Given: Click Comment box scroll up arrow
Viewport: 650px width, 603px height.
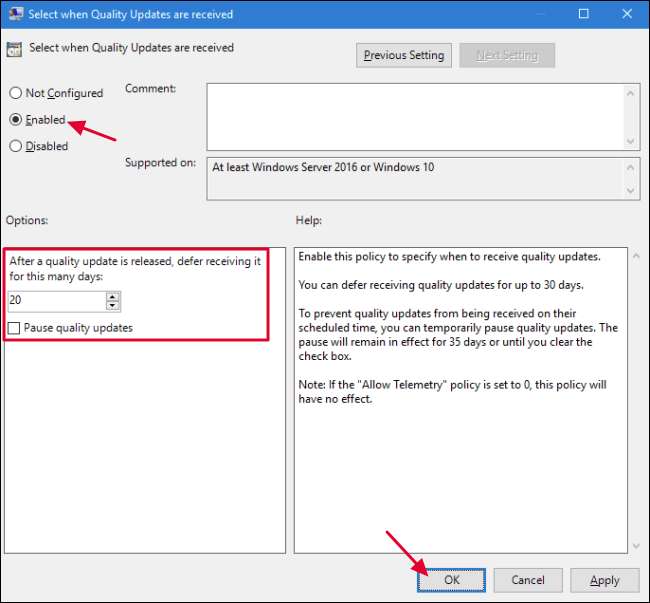Looking at the screenshot, I should pos(631,93).
